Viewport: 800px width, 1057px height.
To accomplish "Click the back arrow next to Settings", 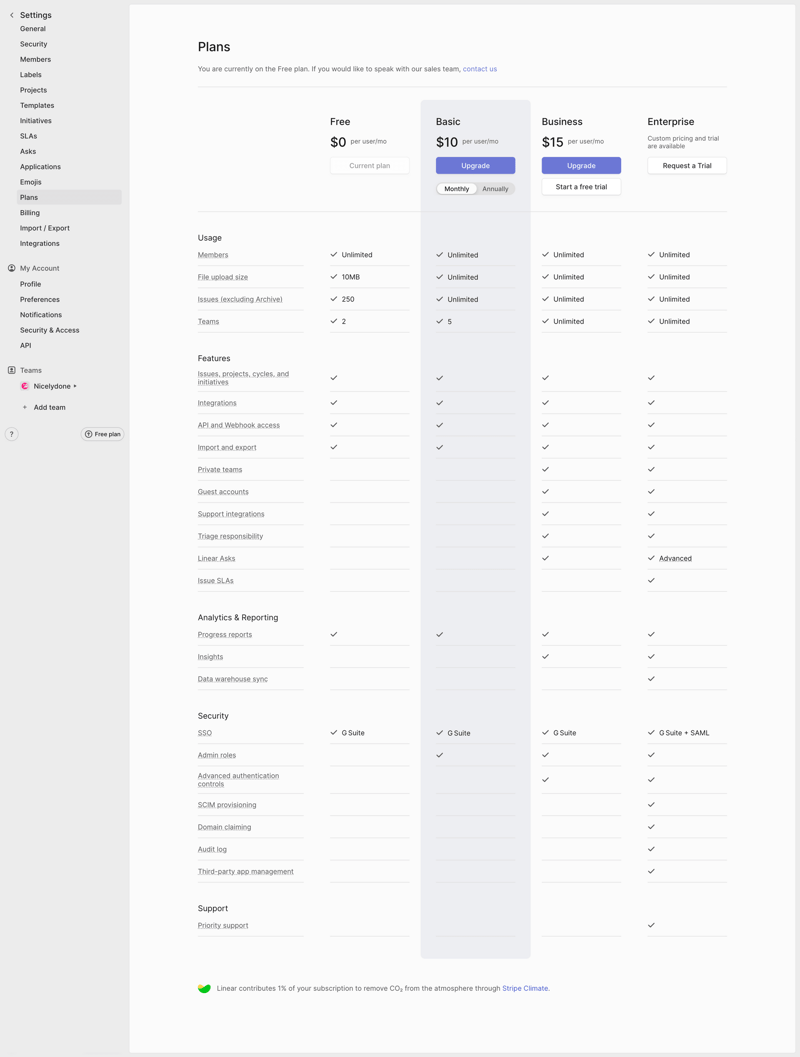I will pos(10,14).
